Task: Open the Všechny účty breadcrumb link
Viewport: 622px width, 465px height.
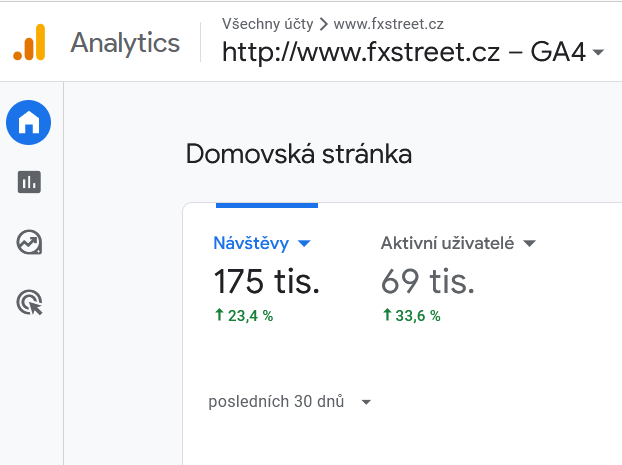Action: [x=267, y=24]
